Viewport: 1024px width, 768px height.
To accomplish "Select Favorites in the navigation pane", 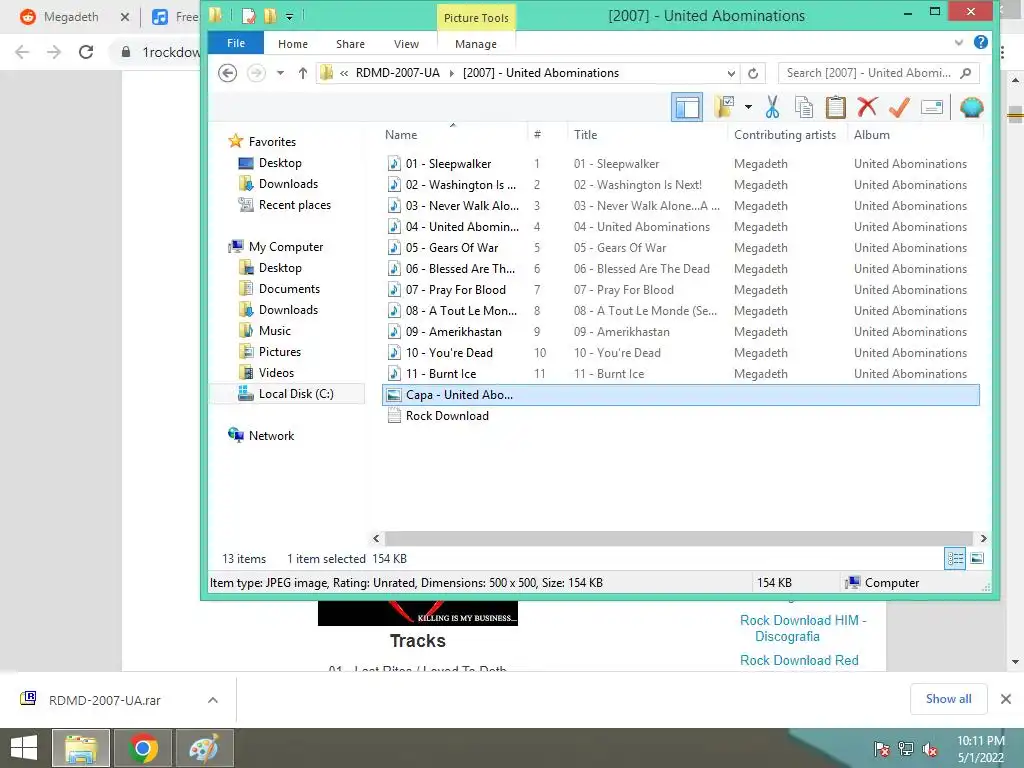I will pyautogui.click(x=272, y=142).
